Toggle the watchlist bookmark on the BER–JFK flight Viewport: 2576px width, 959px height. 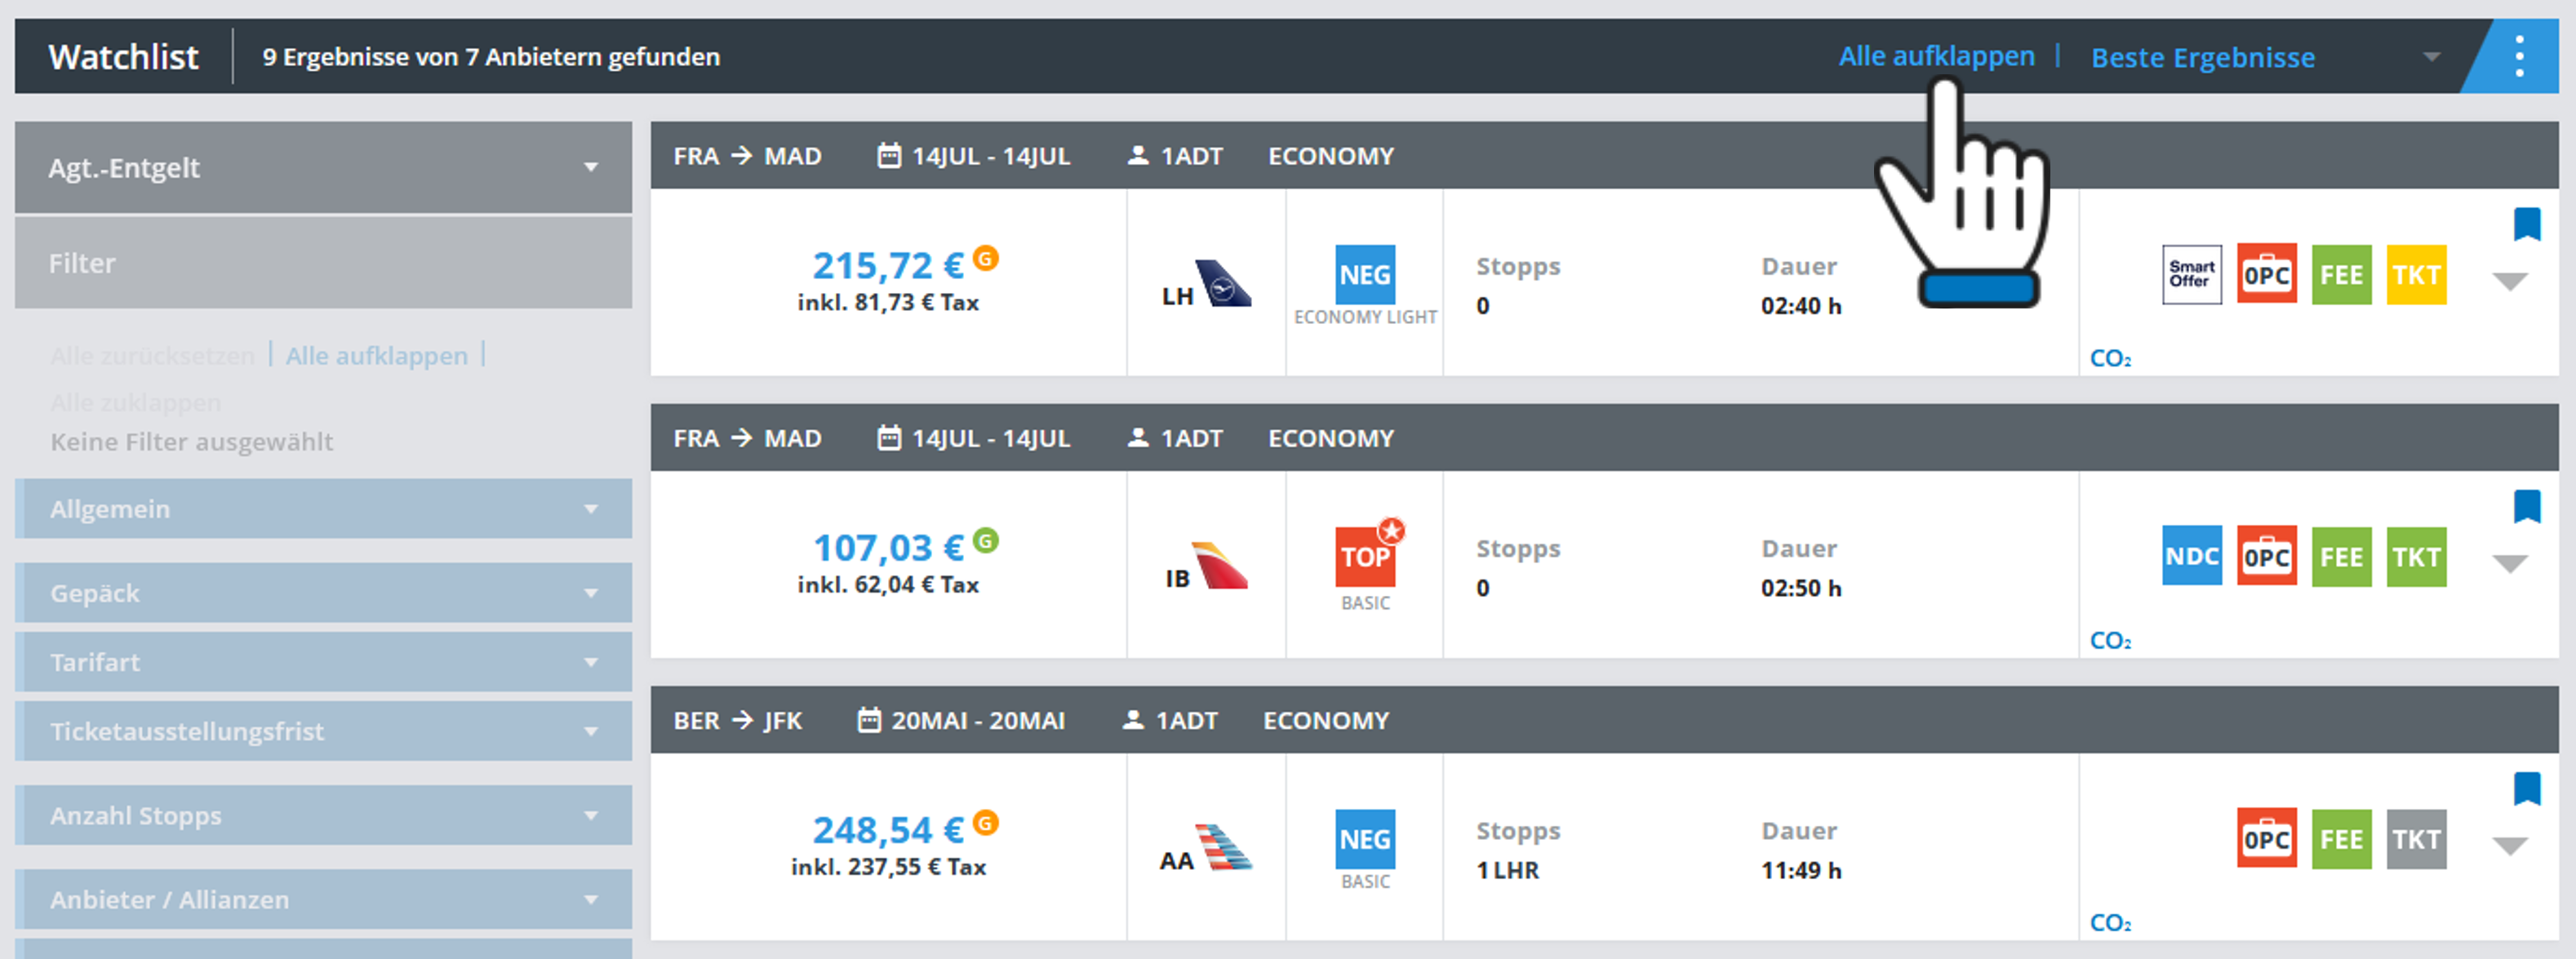pyautogui.click(x=2527, y=788)
